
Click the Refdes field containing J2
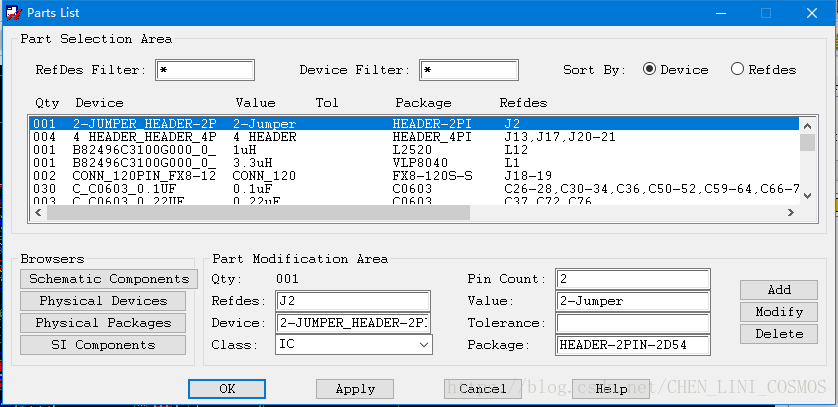[x=353, y=301]
